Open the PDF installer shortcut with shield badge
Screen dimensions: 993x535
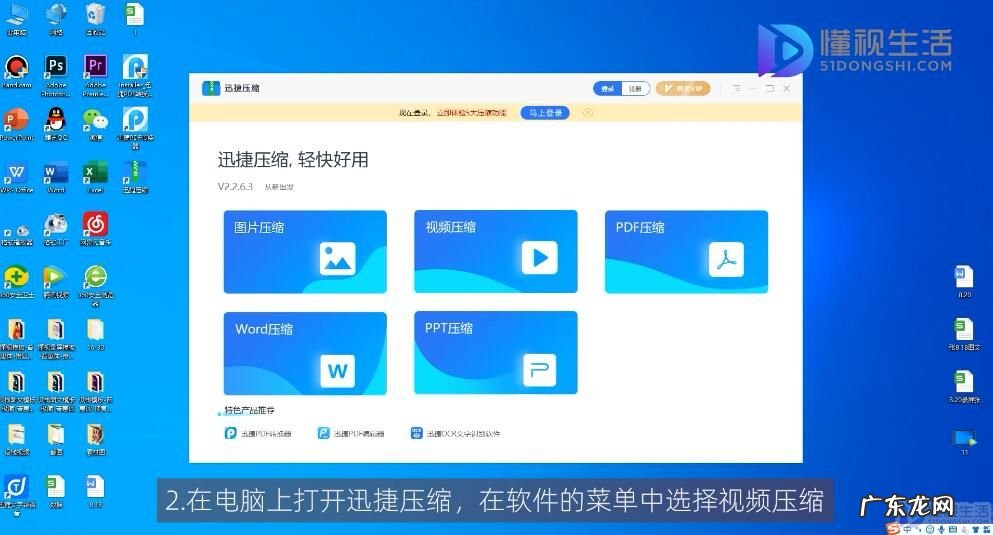[135, 75]
